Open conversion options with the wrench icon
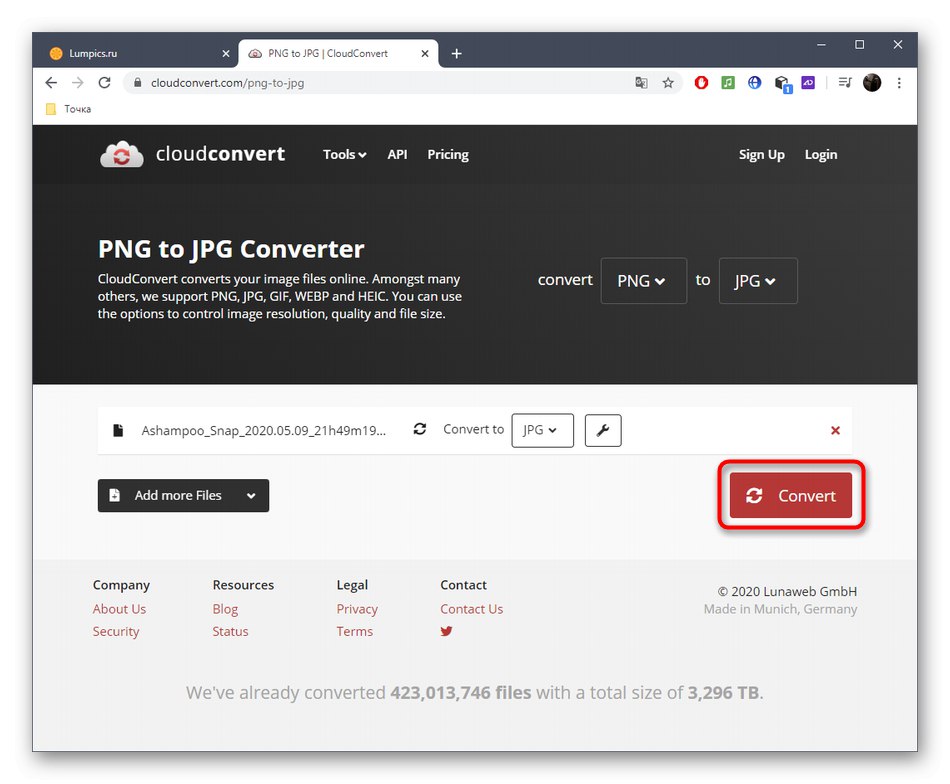950x784 pixels. 603,430
